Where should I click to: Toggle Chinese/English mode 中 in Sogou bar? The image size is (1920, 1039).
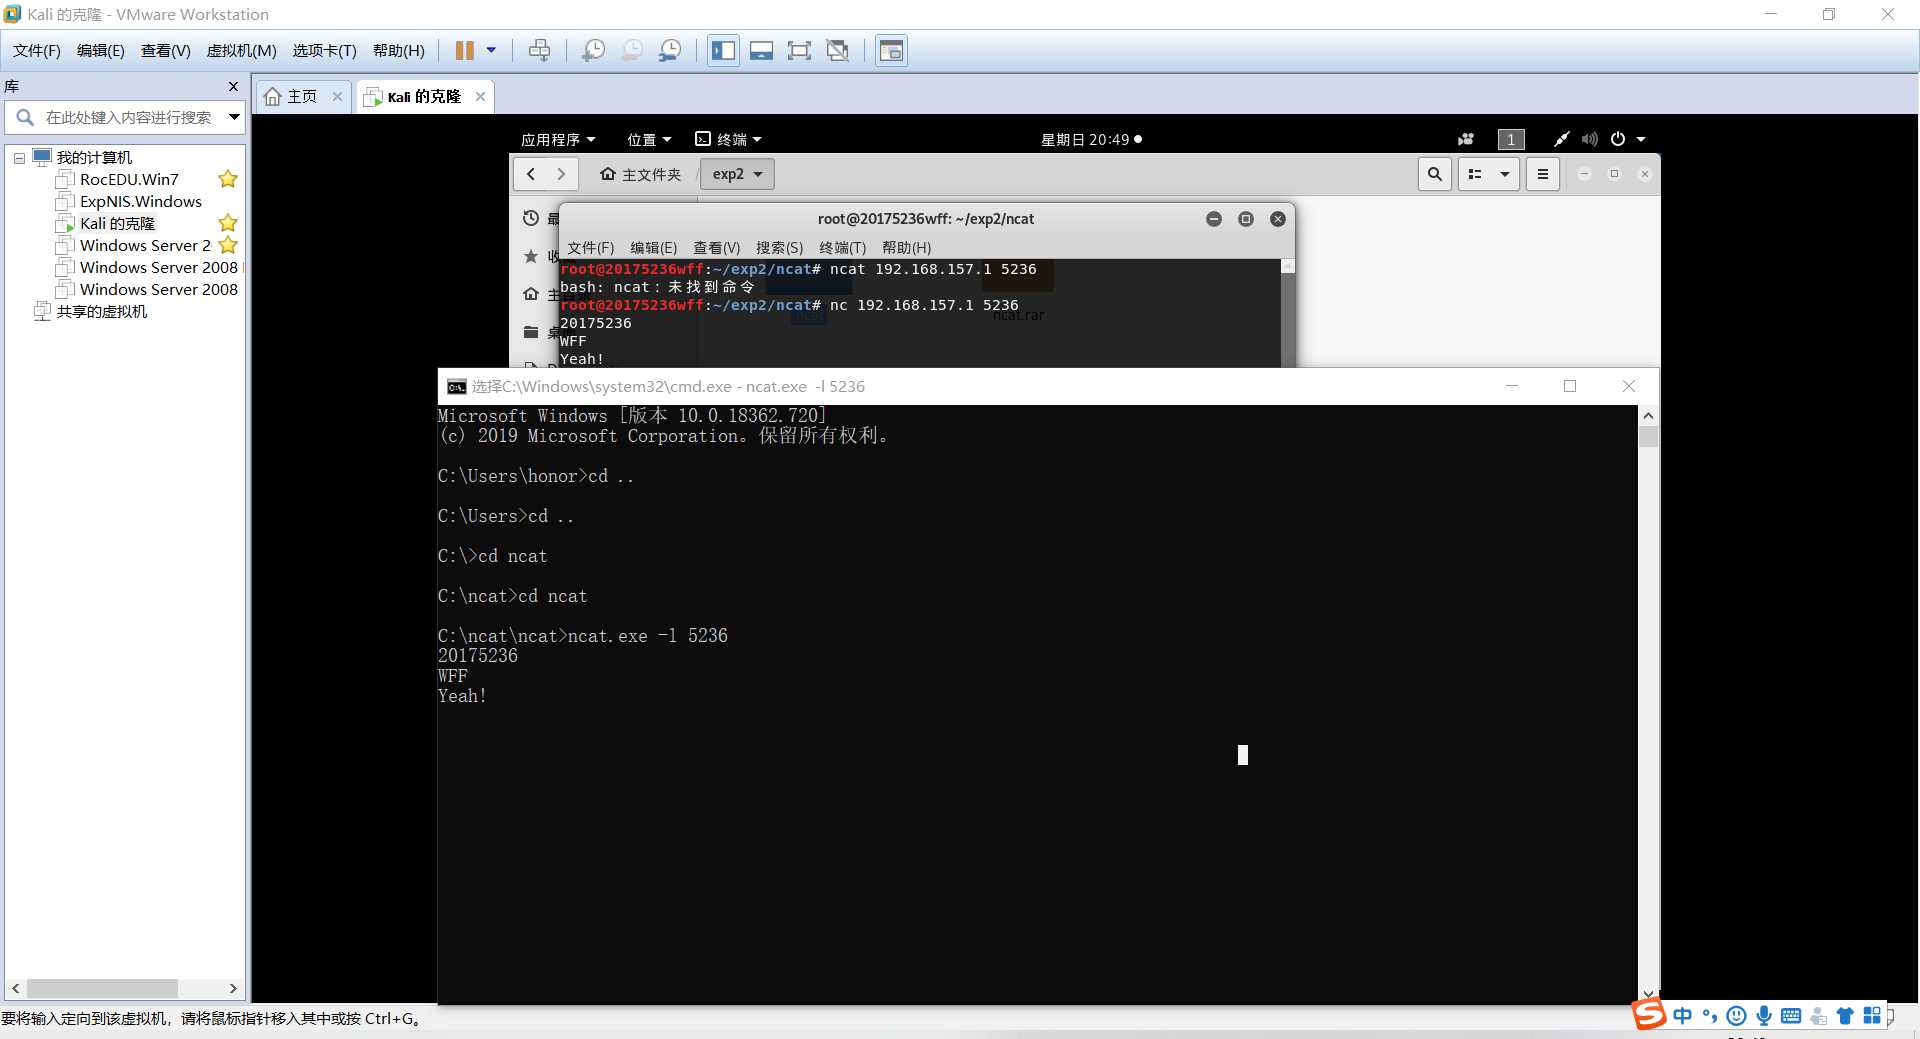[x=1683, y=1016]
